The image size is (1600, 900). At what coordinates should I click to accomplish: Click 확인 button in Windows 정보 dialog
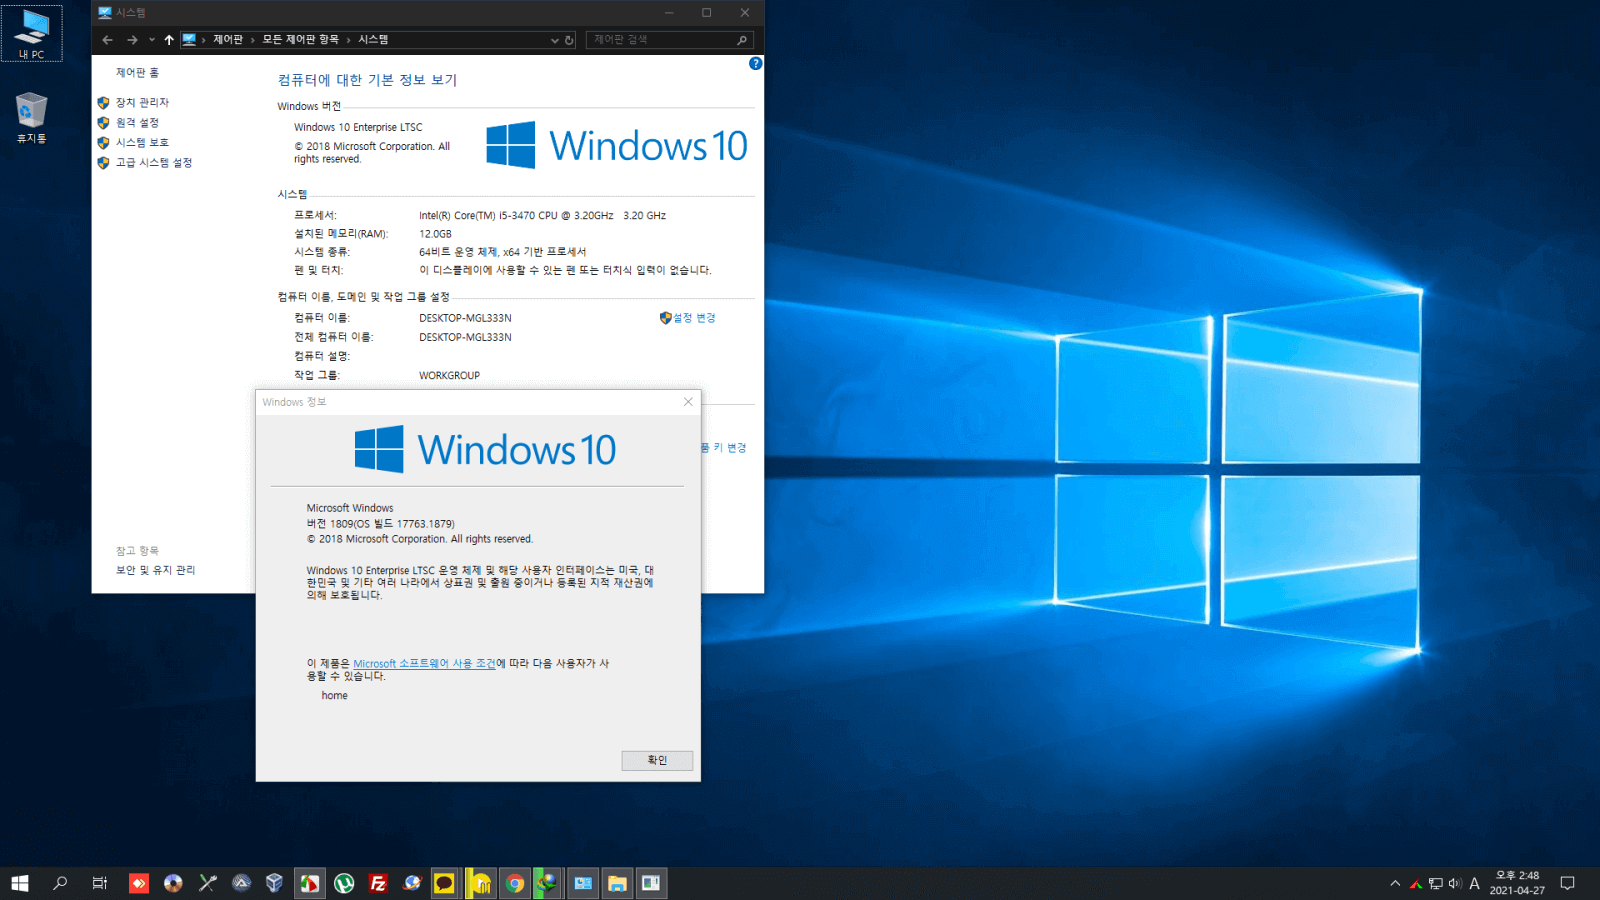click(x=657, y=760)
